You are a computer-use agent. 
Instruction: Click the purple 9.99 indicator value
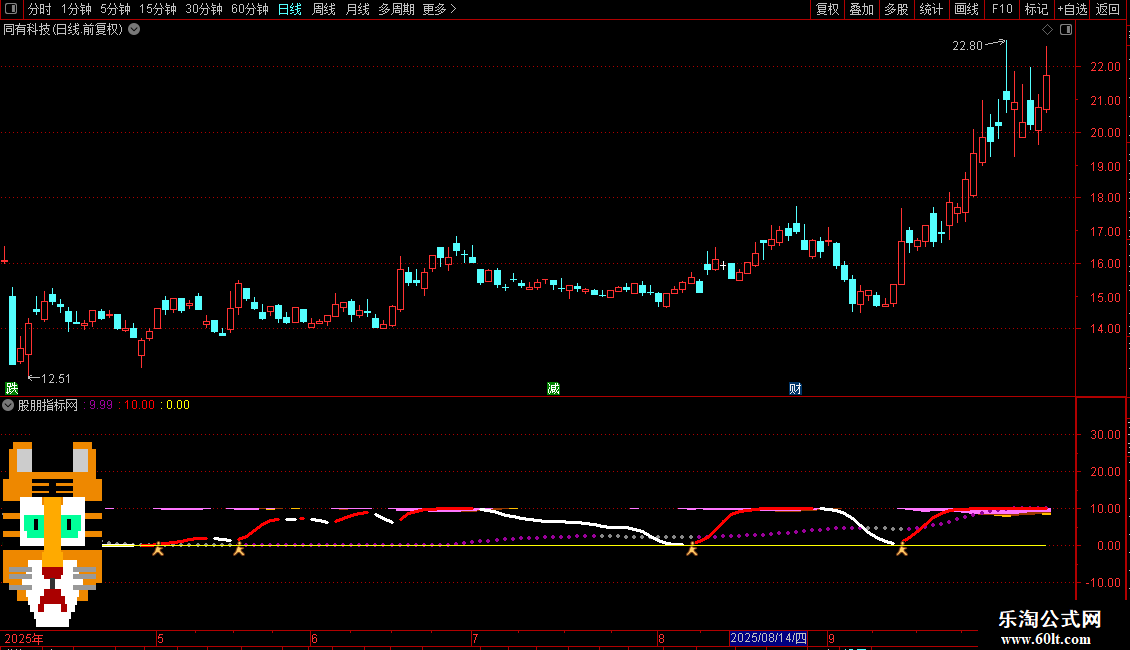coord(101,405)
